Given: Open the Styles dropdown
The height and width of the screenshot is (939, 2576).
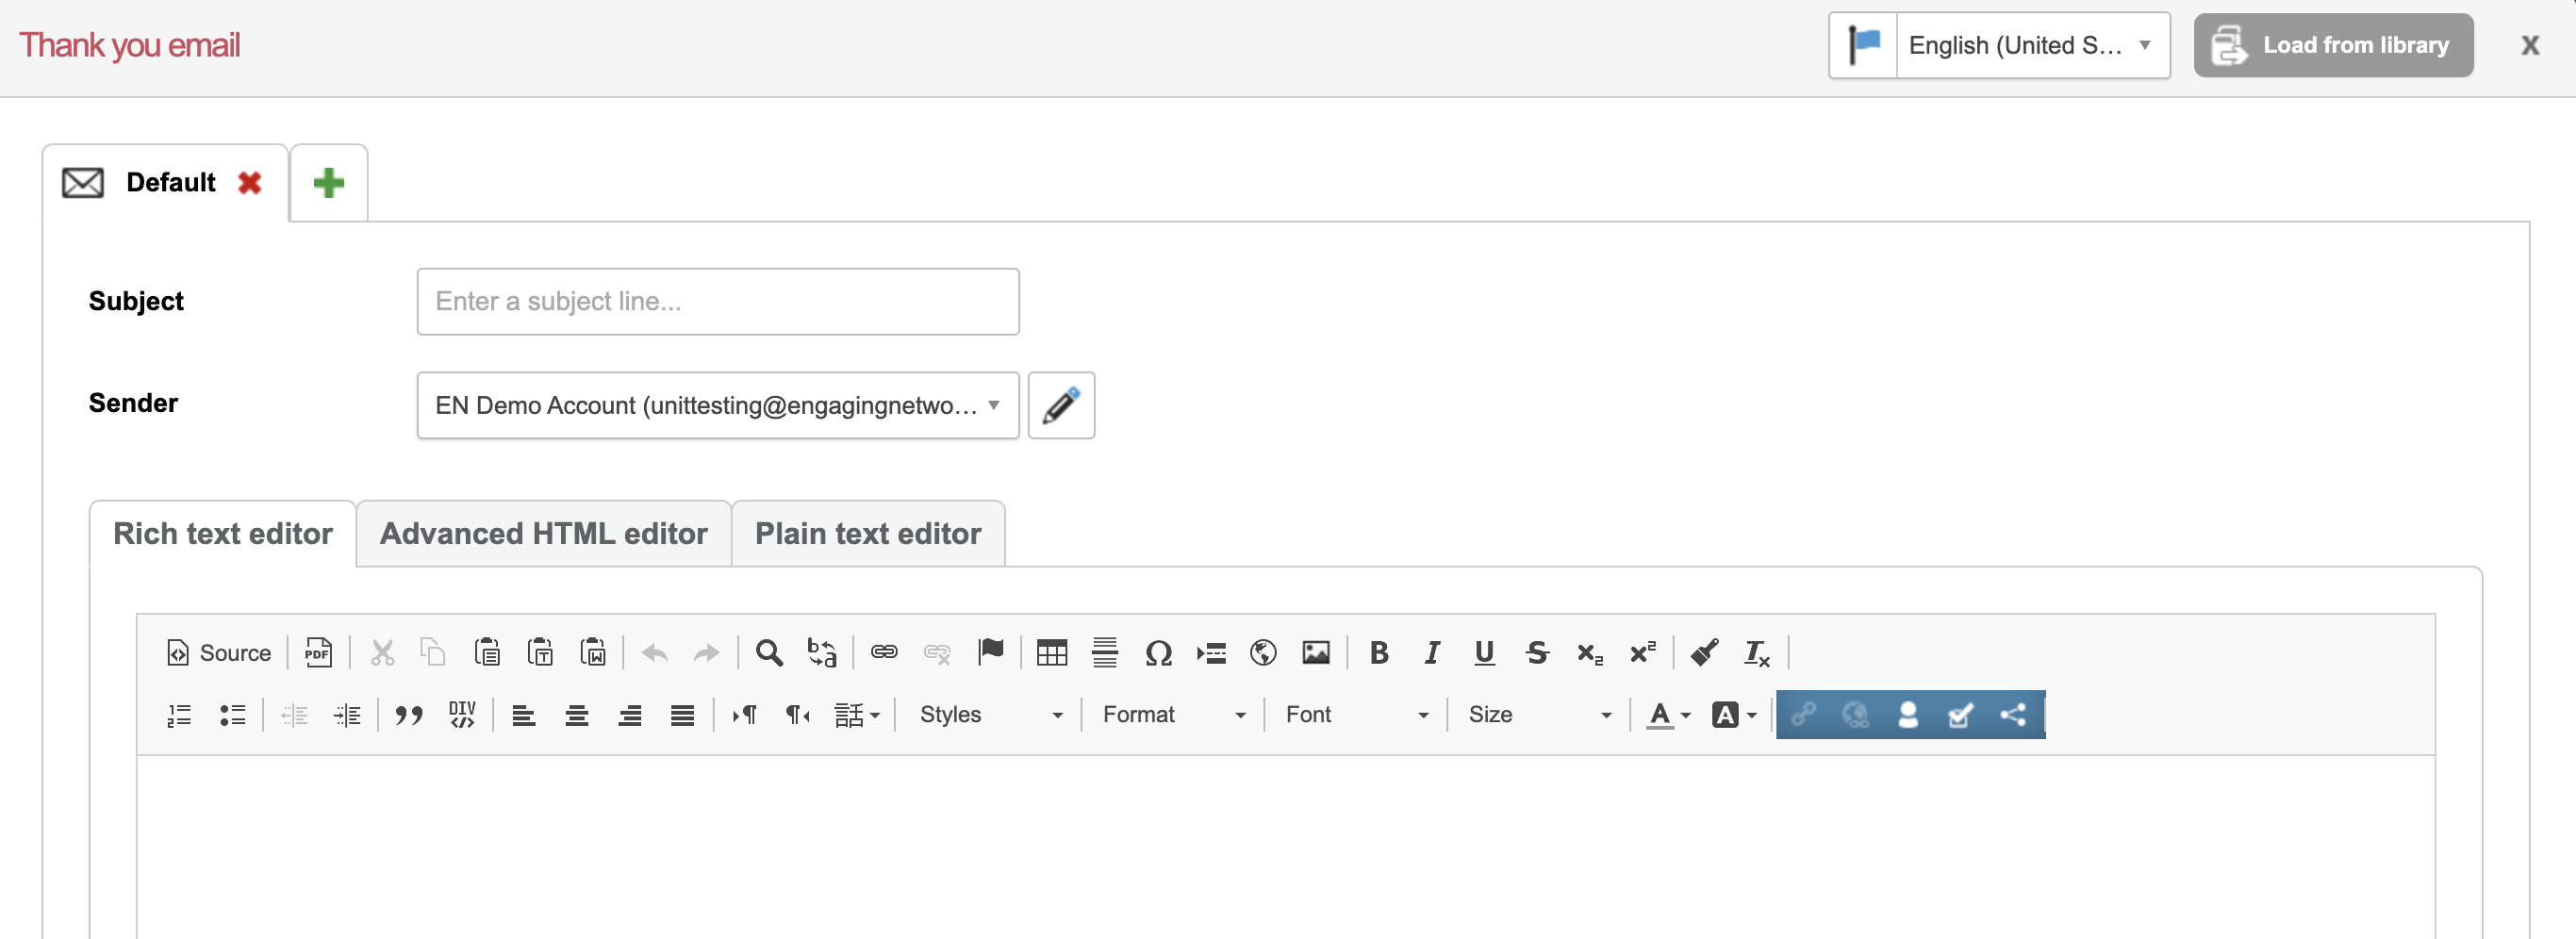Looking at the screenshot, I should click(989, 715).
